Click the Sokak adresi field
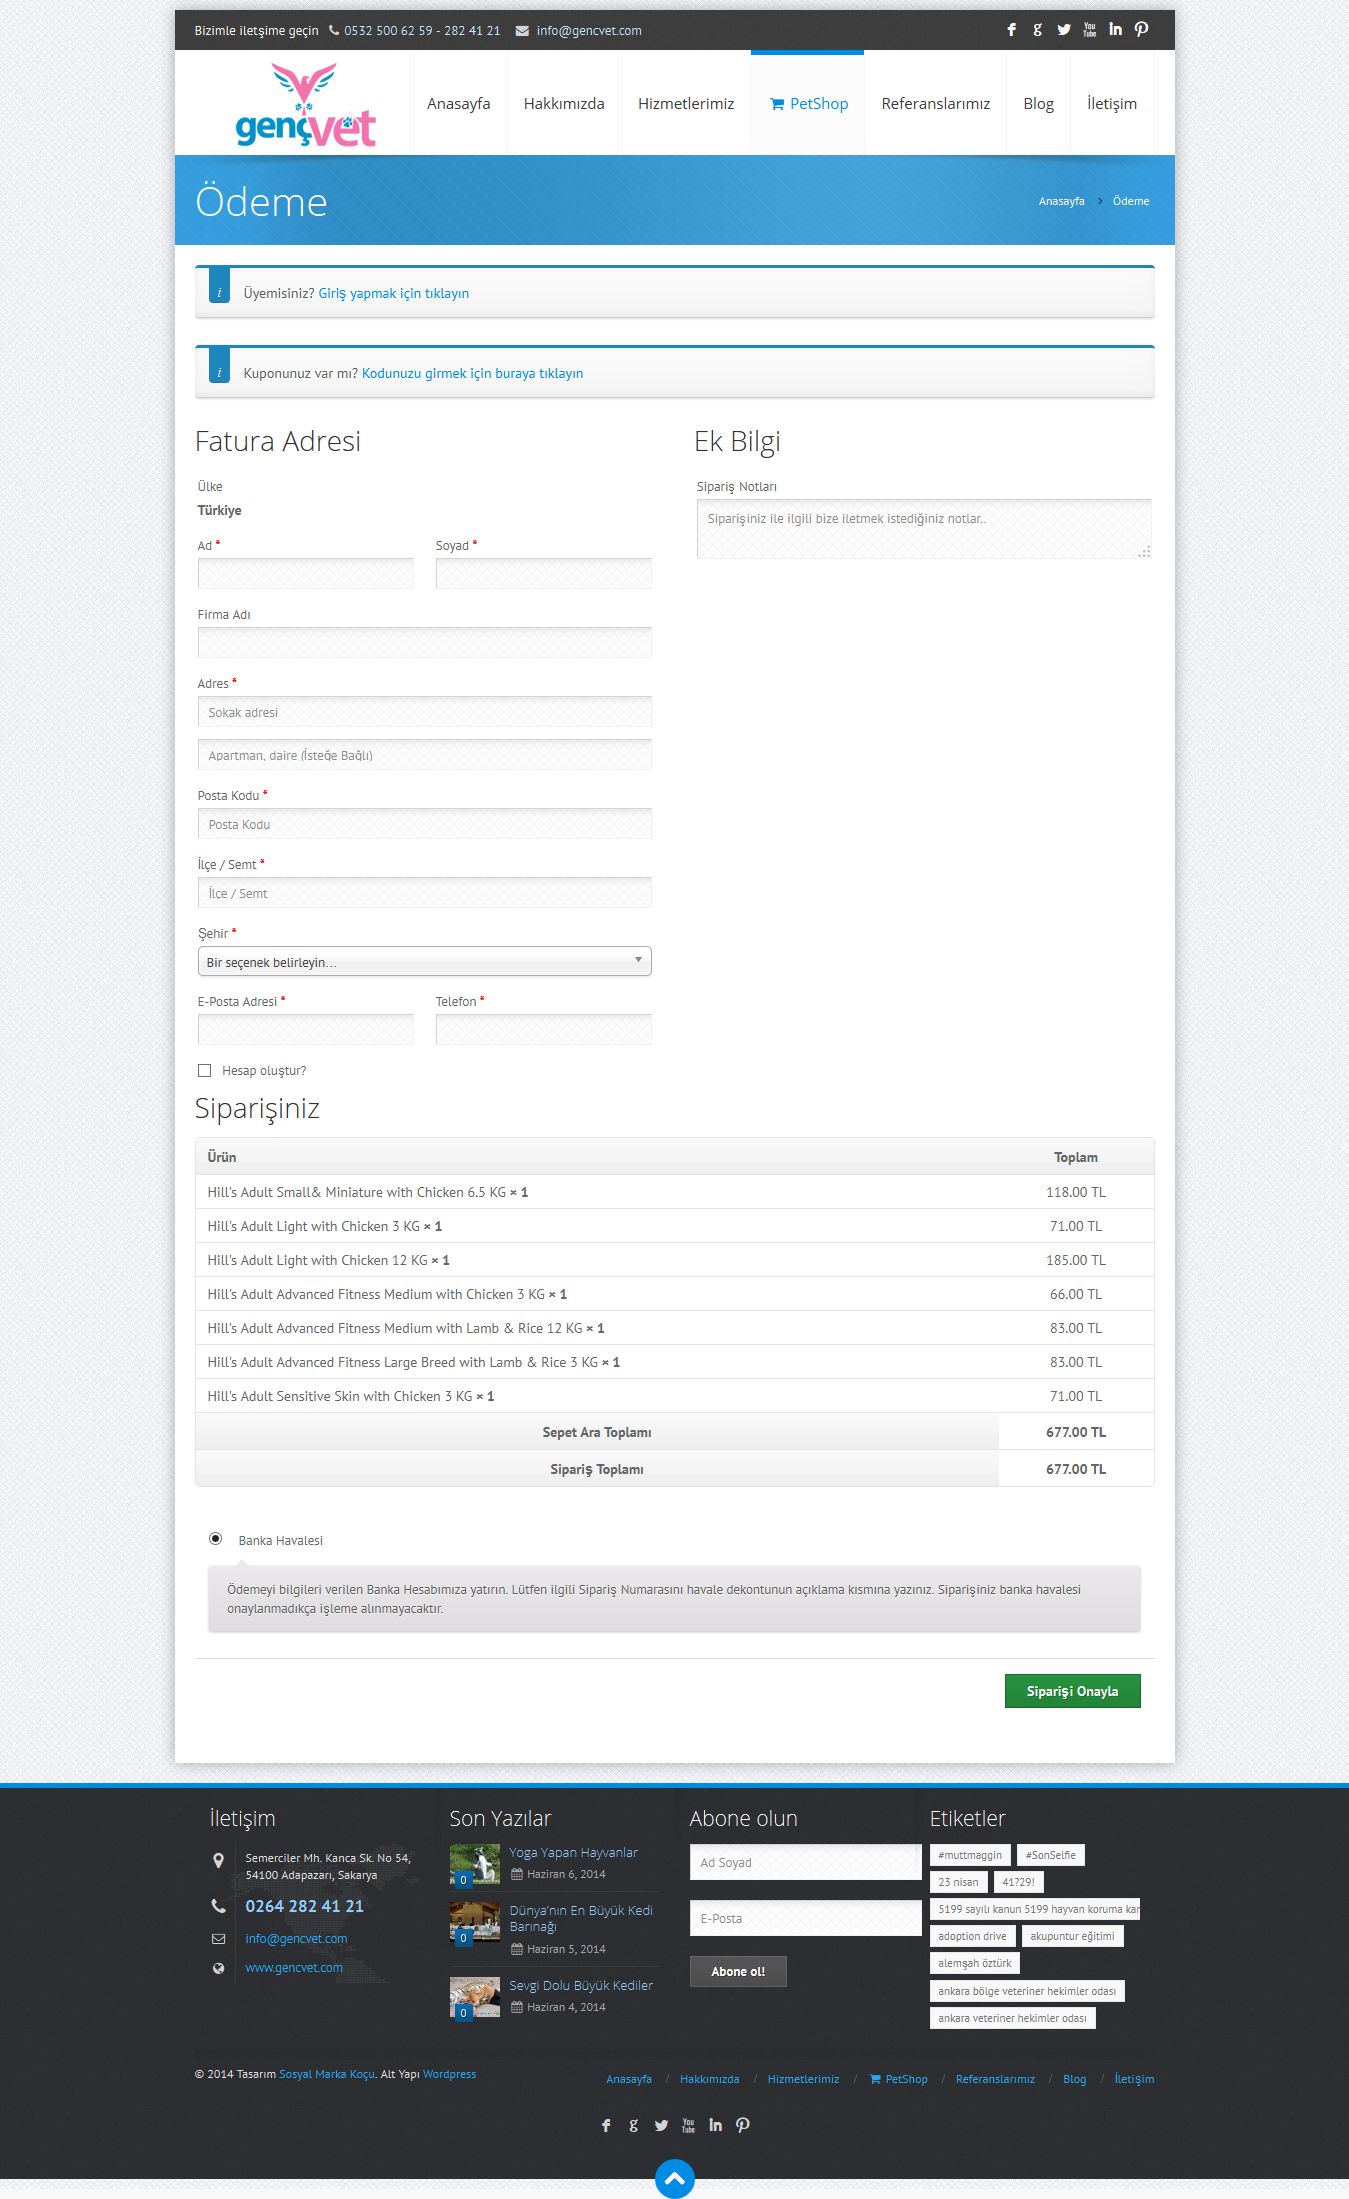The width and height of the screenshot is (1349, 2199). [424, 712]
